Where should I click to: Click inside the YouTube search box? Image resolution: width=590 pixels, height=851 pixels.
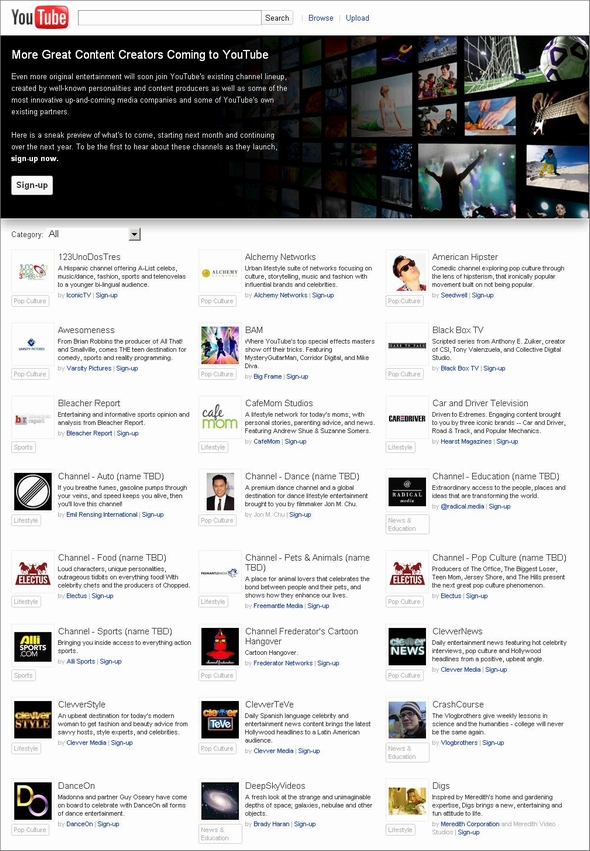pyautogui.click(x=169, y=17)
